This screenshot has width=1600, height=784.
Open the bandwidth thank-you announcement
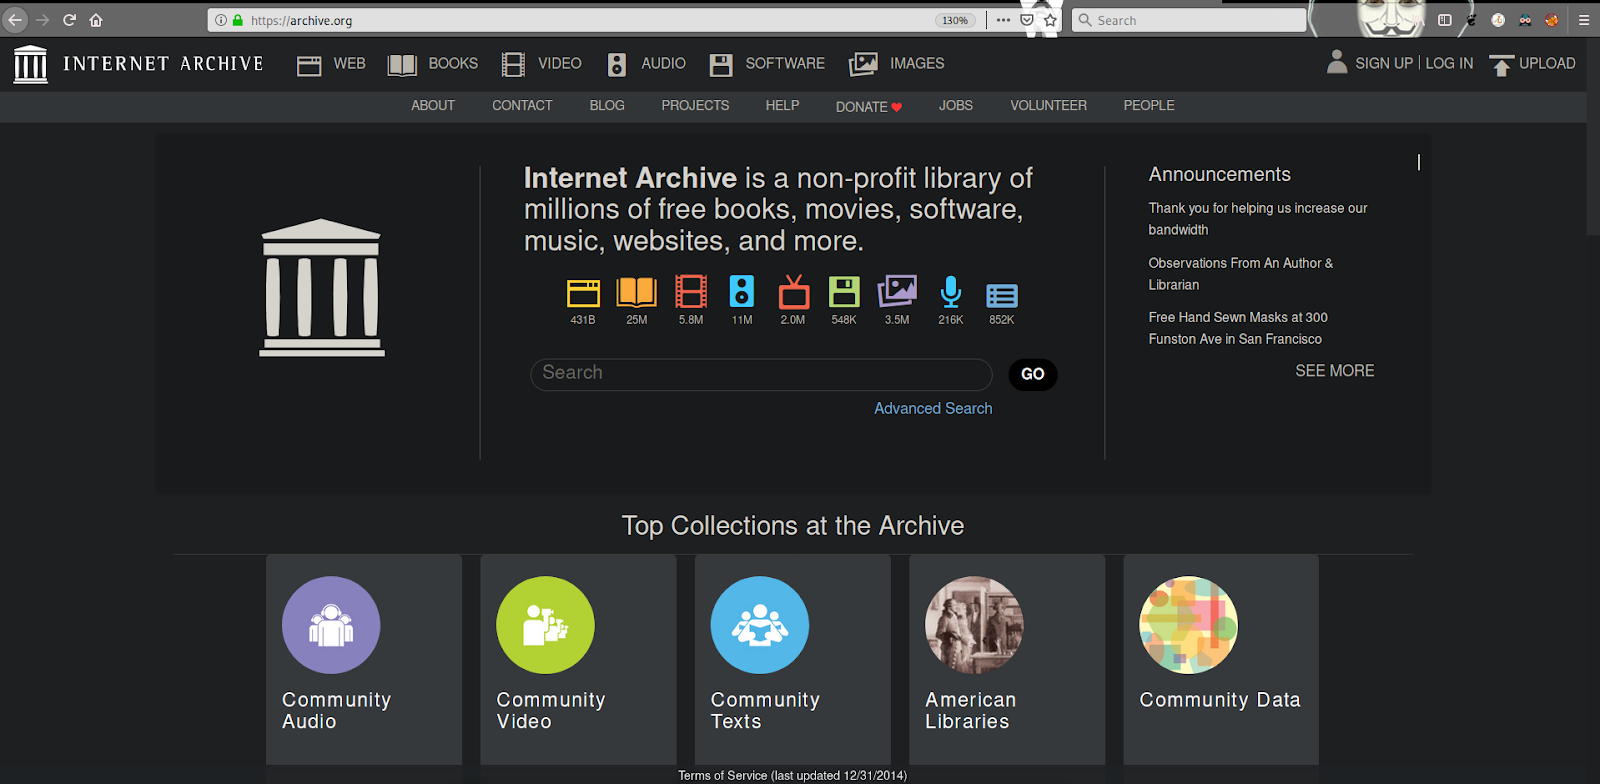coord(1258,219)
